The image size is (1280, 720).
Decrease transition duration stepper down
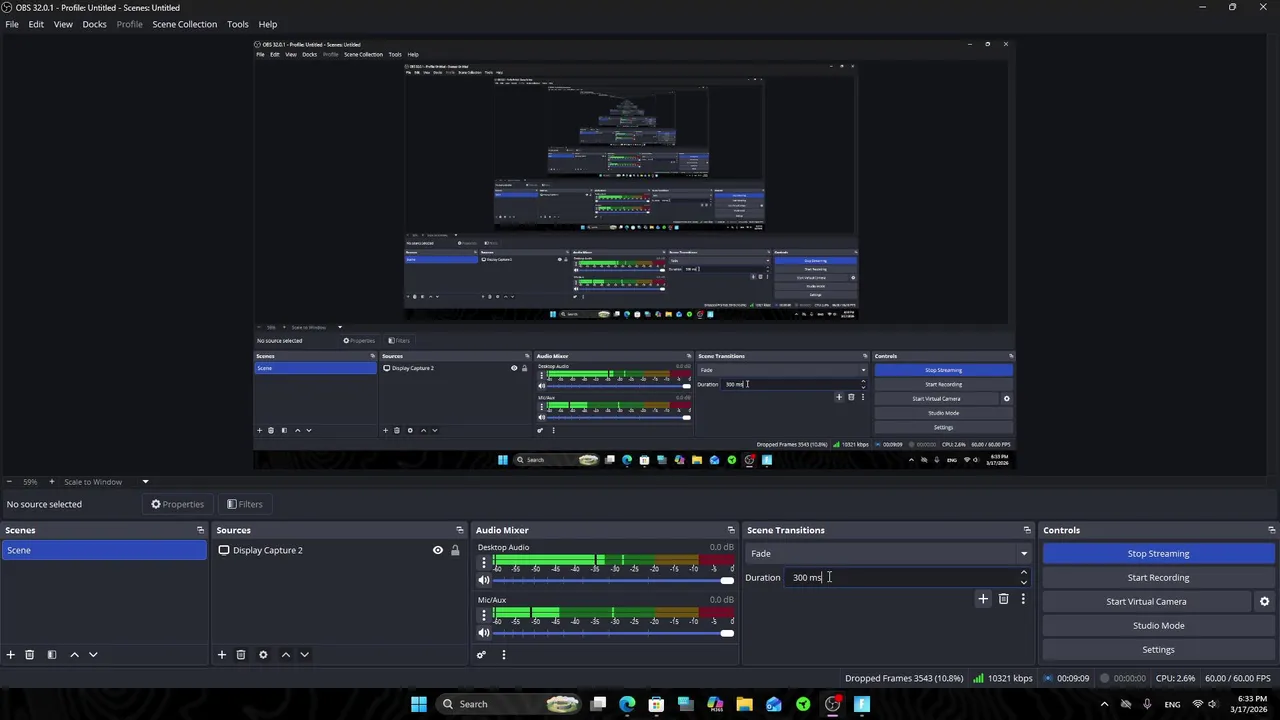click(1023, 582)
